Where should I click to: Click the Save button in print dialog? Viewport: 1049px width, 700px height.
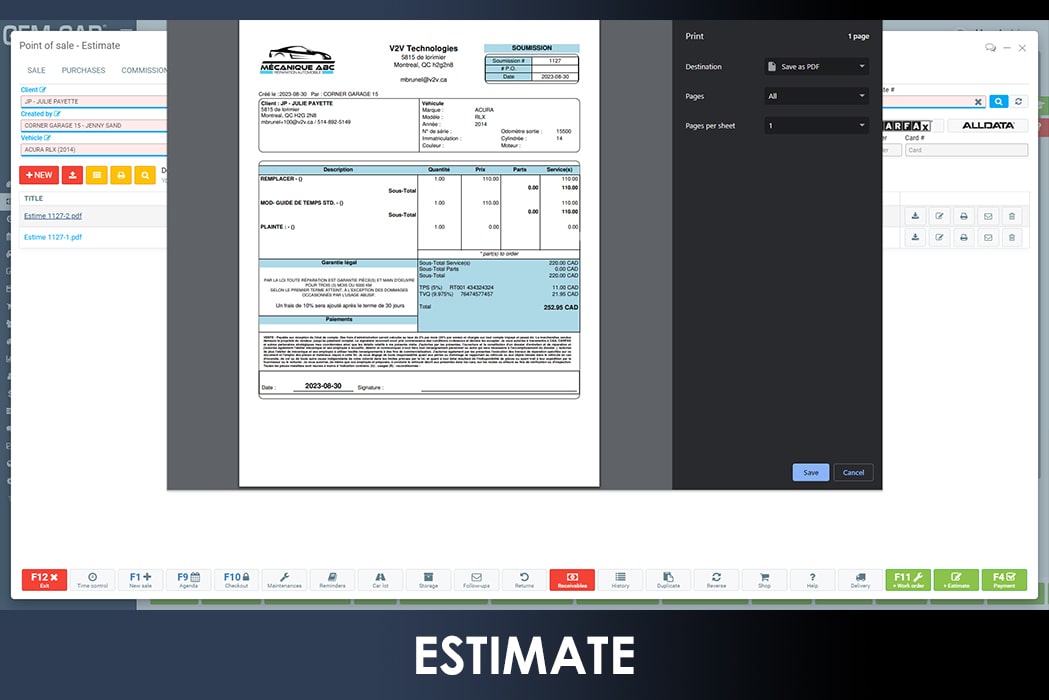tap(810, 473)
